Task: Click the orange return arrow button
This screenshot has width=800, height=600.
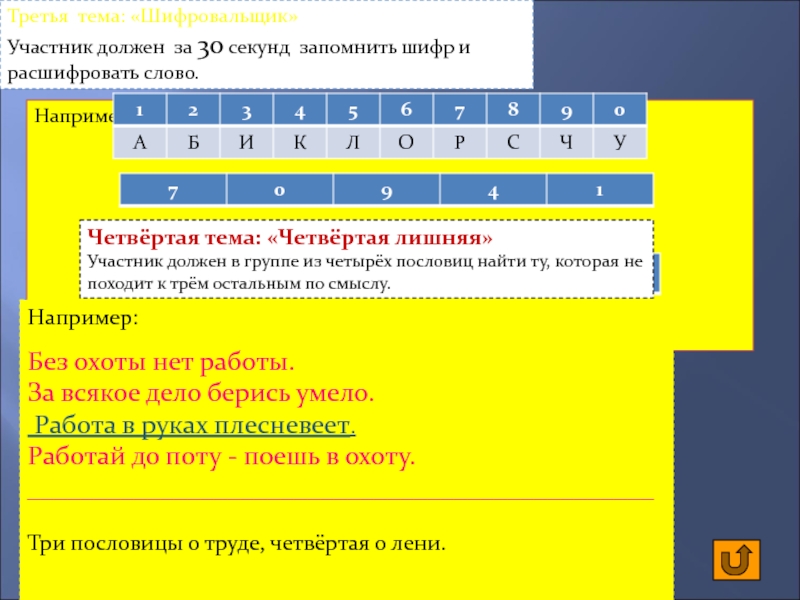Action: [736, 560]
